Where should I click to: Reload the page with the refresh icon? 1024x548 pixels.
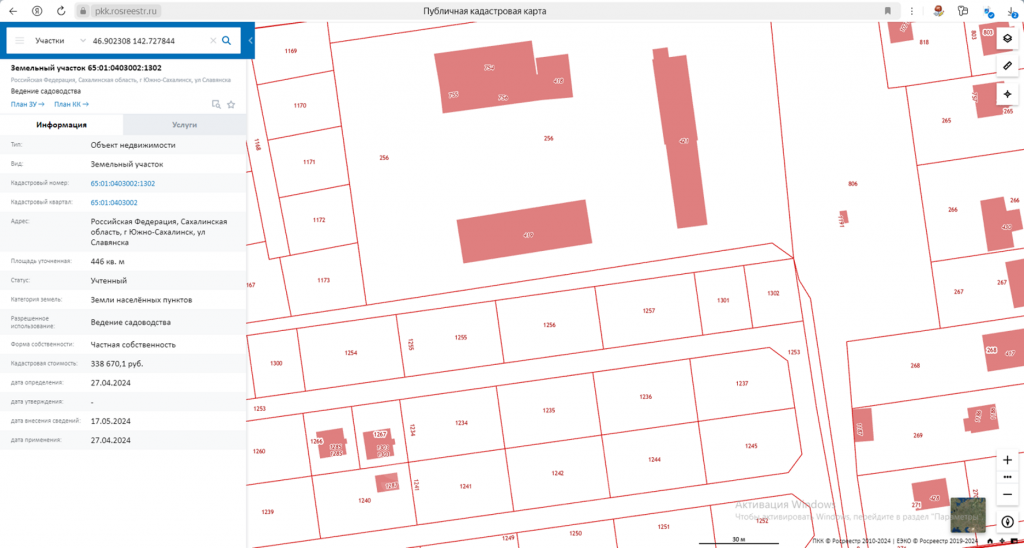pos(61,11)
